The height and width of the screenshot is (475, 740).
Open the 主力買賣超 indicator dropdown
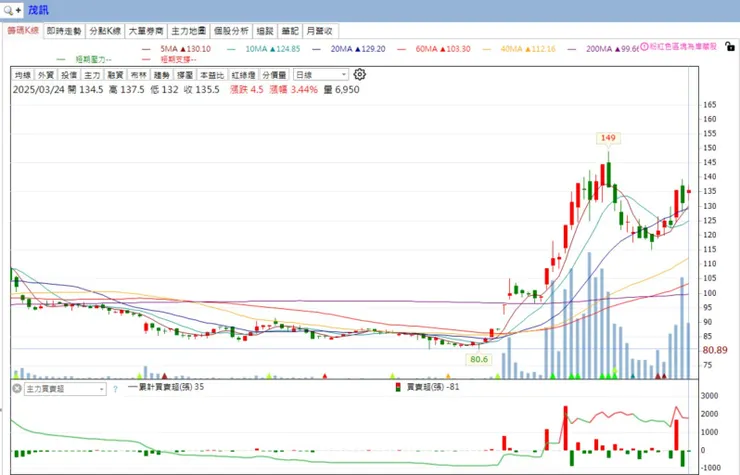point(65,389)
